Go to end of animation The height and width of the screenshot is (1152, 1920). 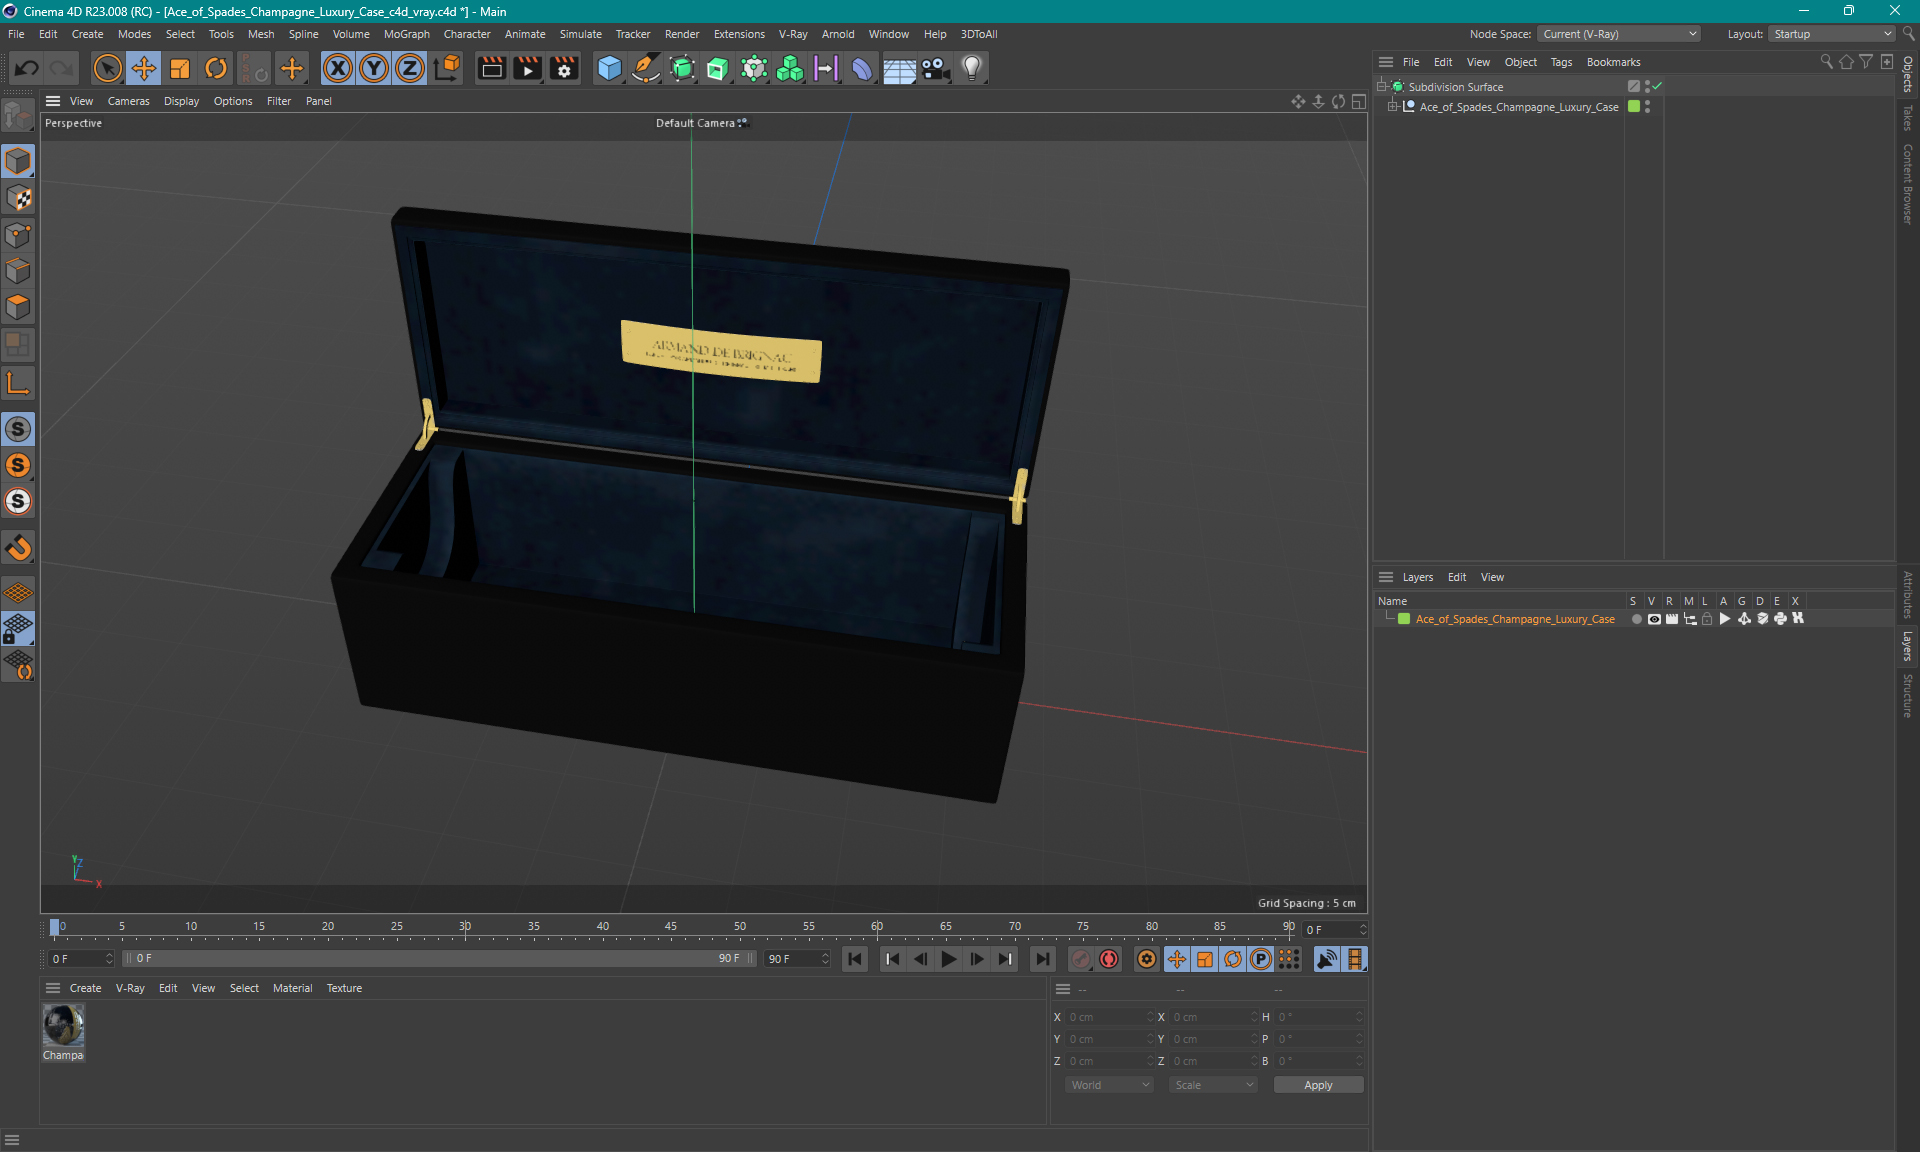click(1043, 959)
